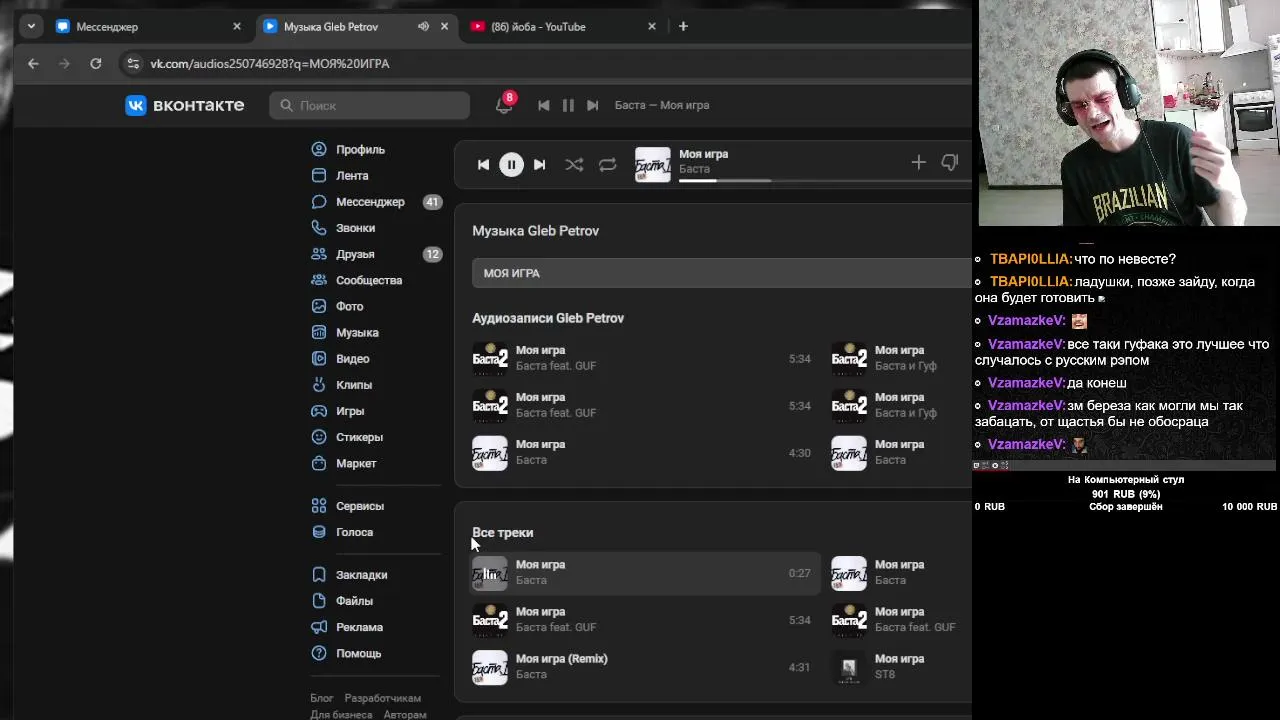Open Реклама ads in sidebar
This screenshot has width=1280, height=720.
click(x=359, y=627)
